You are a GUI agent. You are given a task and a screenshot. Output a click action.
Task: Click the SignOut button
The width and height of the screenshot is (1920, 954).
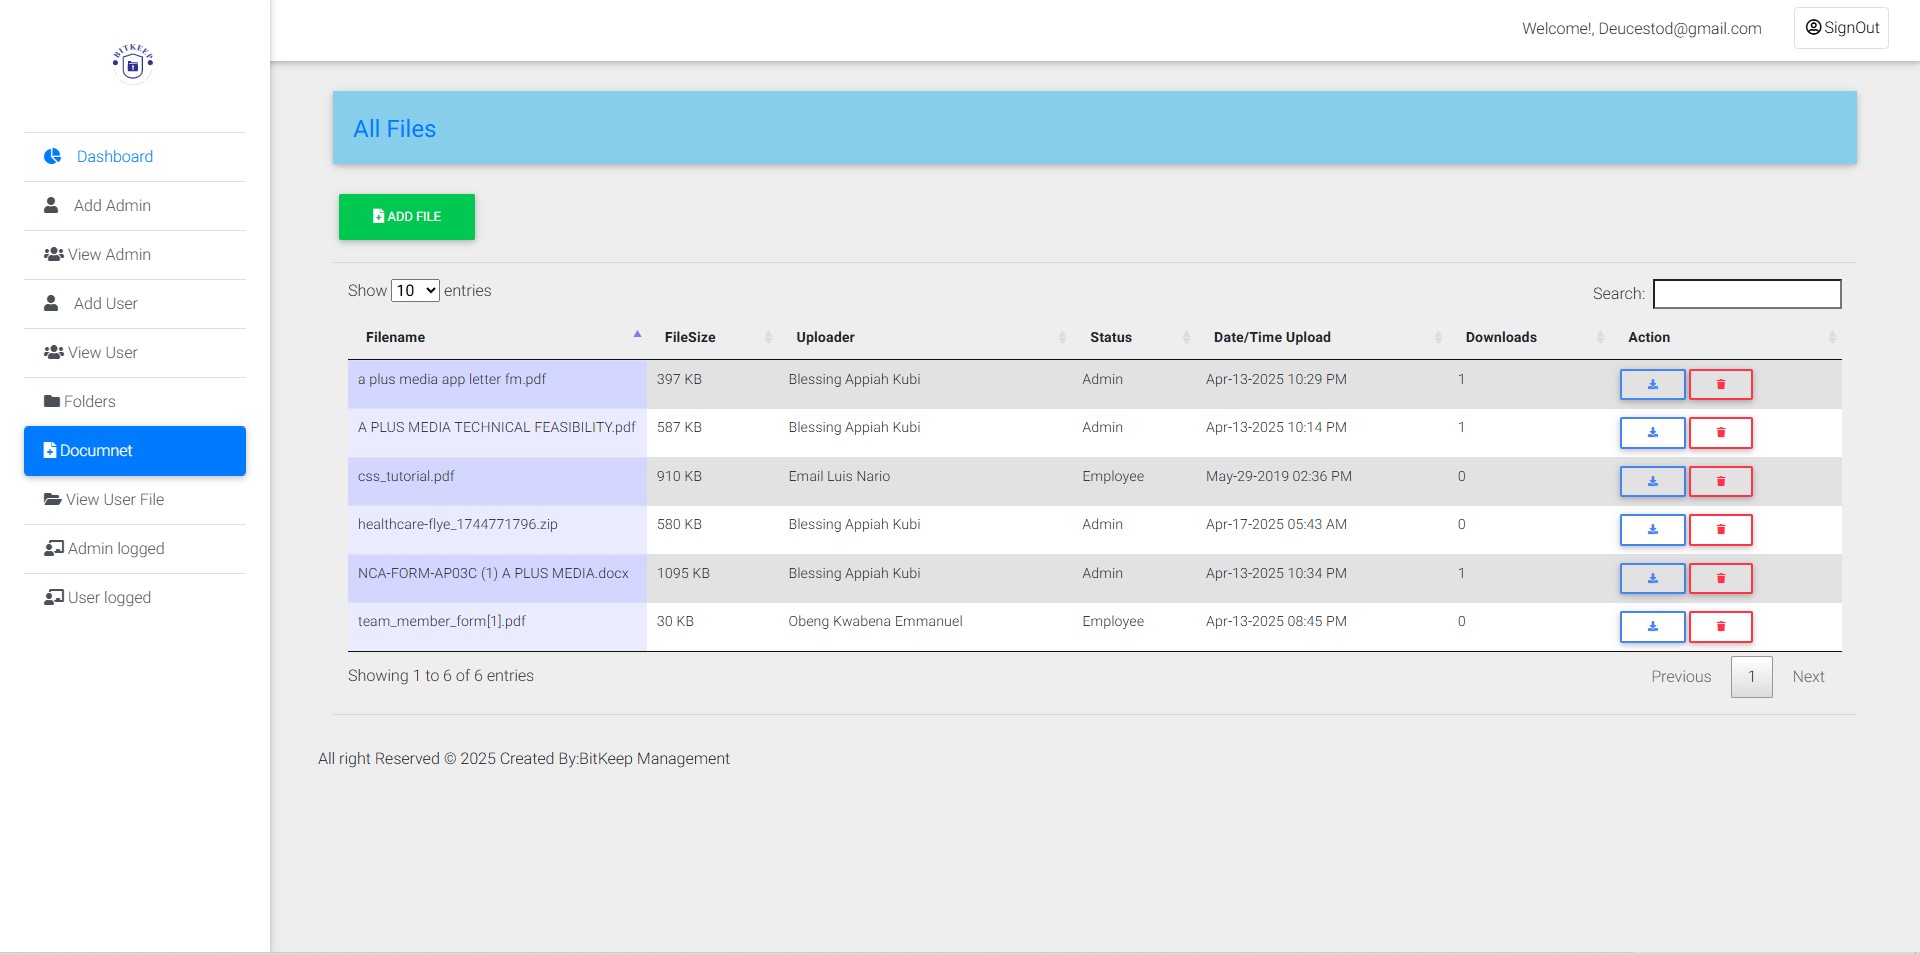(x=1841, y=28)
